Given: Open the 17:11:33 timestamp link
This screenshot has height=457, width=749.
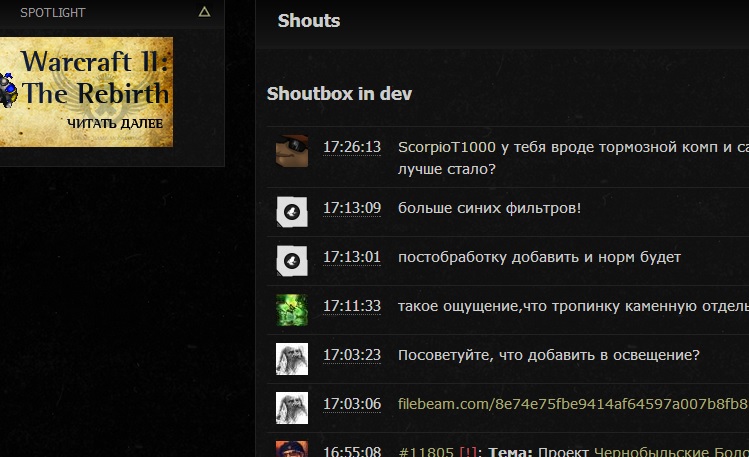Looking at the screenshot, I should (352, 306).
